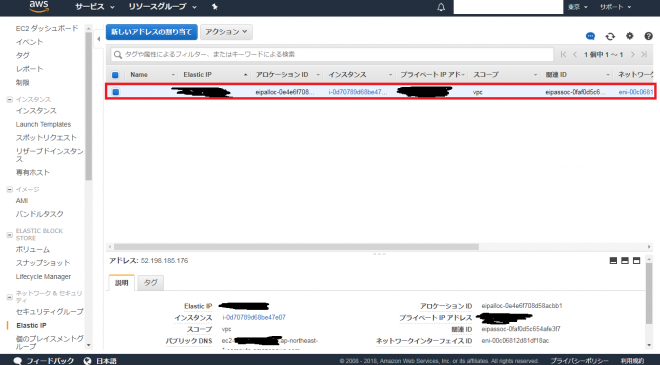Expand the サービス menu
This screenshot has width=660, height=365.
(95, 7)
